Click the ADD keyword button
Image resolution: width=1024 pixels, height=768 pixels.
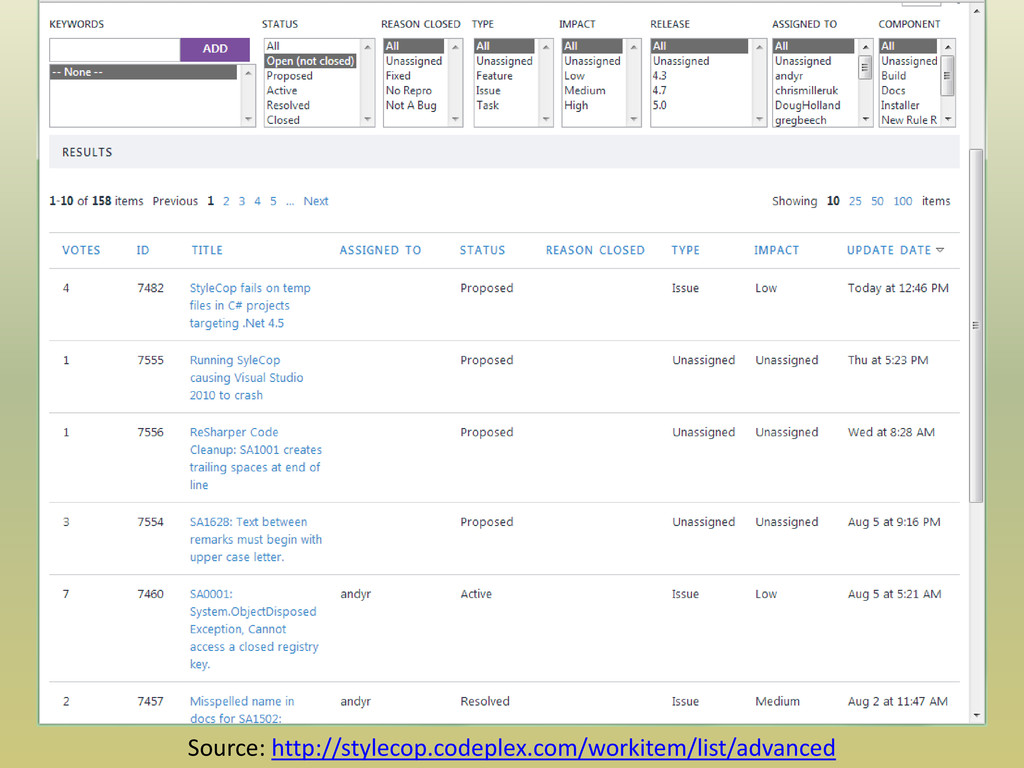point(215,49)
